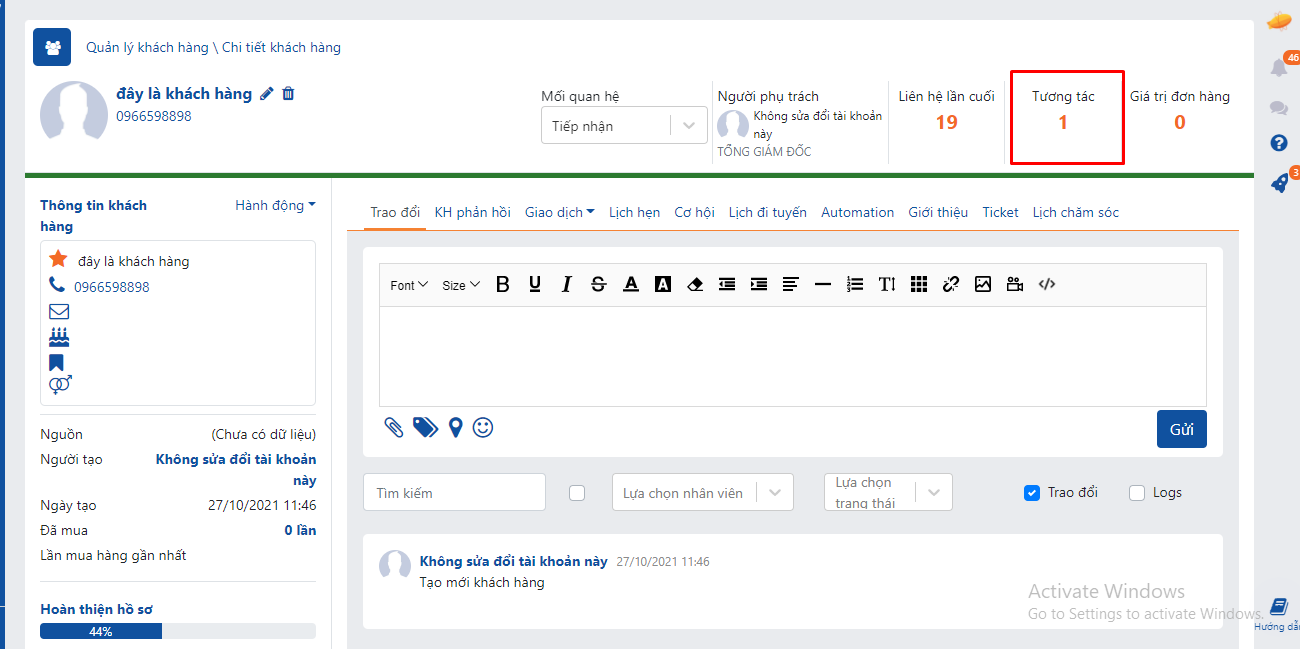Insert a table using the grid icon

pos(919,285)
